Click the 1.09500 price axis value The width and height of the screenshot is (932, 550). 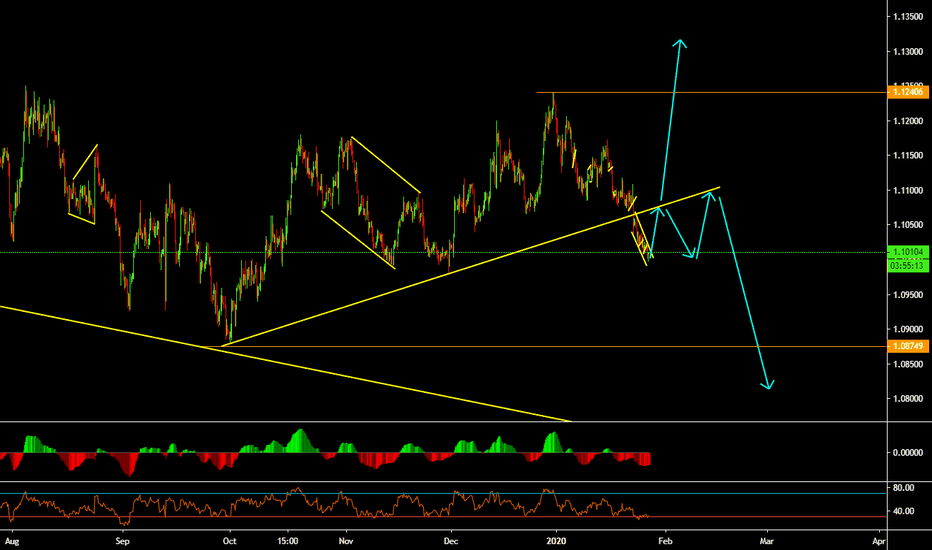click(x=908, y=294)
